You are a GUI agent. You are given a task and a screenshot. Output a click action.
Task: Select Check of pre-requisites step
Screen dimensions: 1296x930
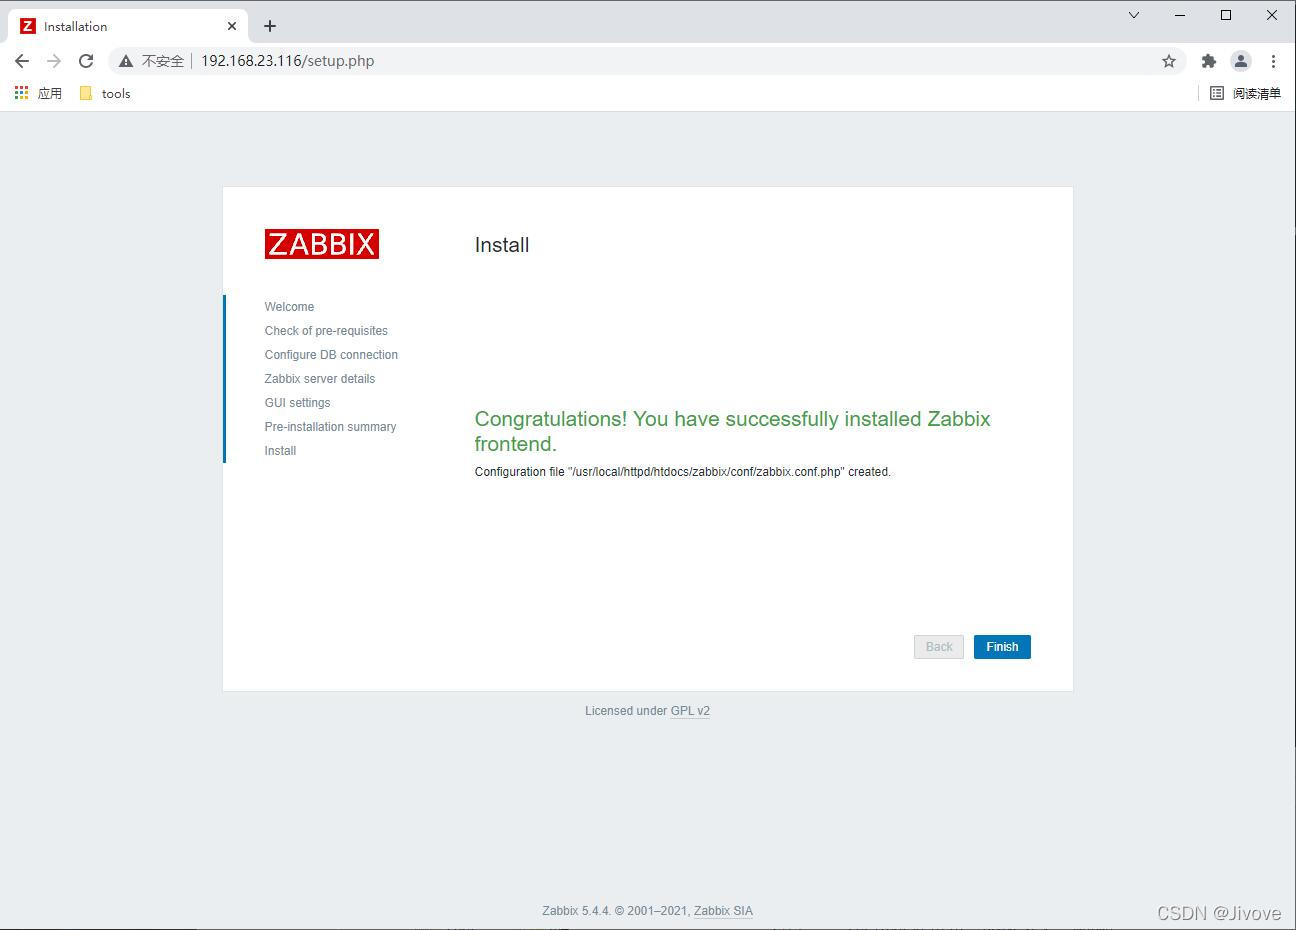tap(326, 331)
